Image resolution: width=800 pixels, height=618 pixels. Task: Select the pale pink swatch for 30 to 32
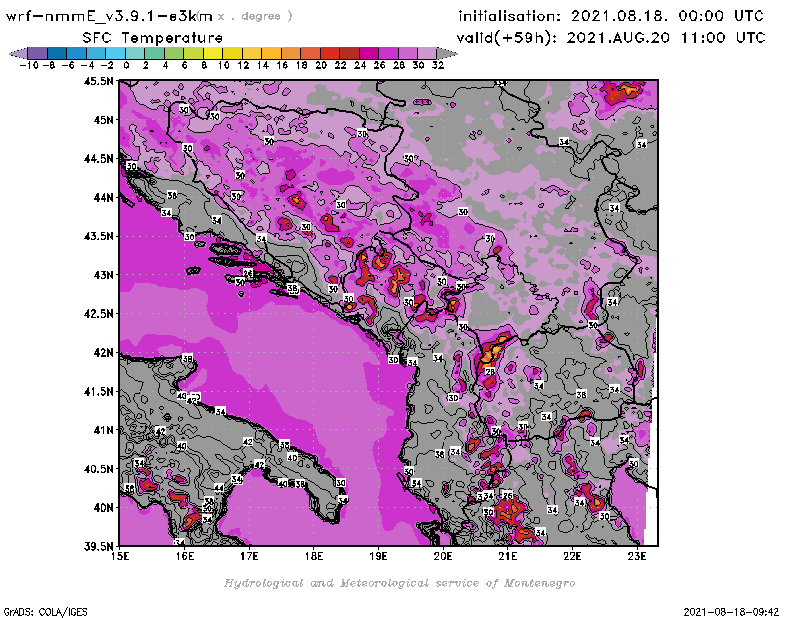coord(427,53)
